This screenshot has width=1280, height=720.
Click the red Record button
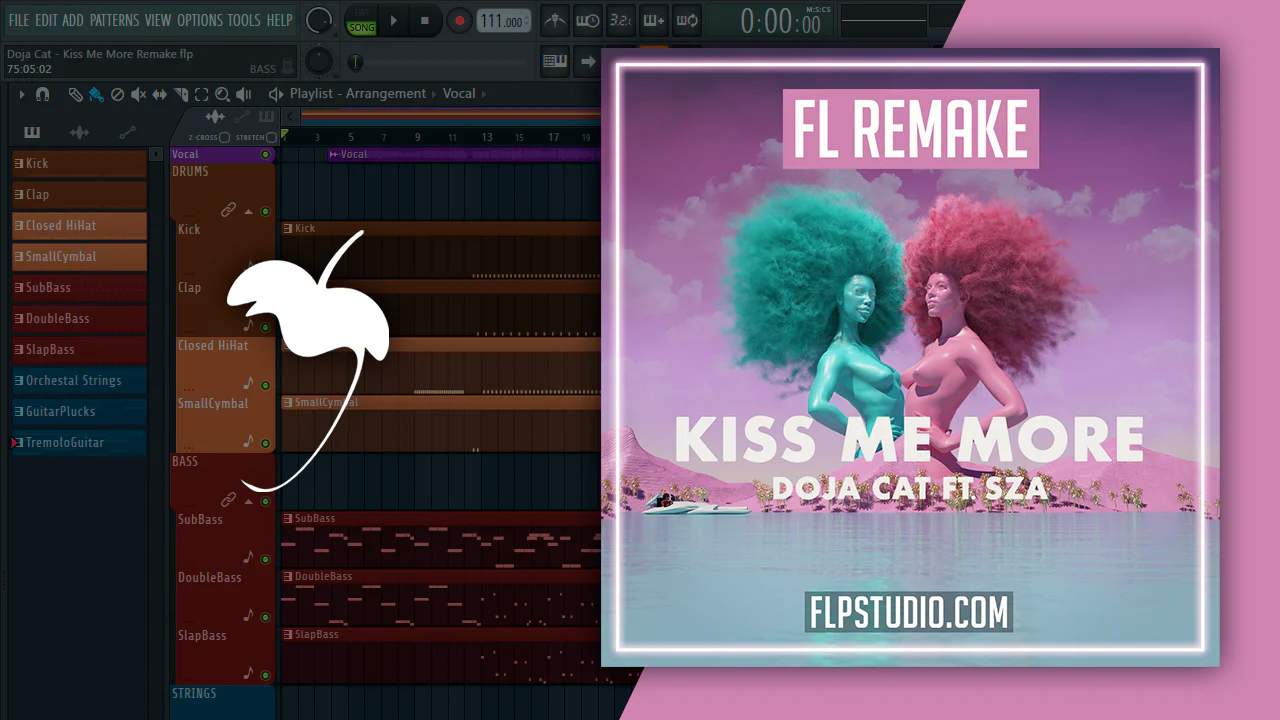(x=459, y=20)
